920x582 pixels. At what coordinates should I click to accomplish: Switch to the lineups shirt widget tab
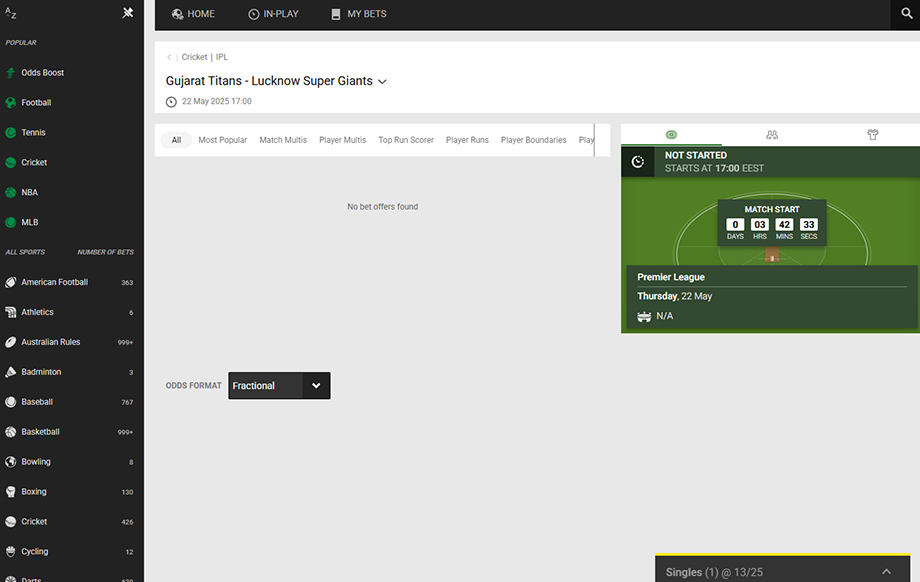[872, 135]
